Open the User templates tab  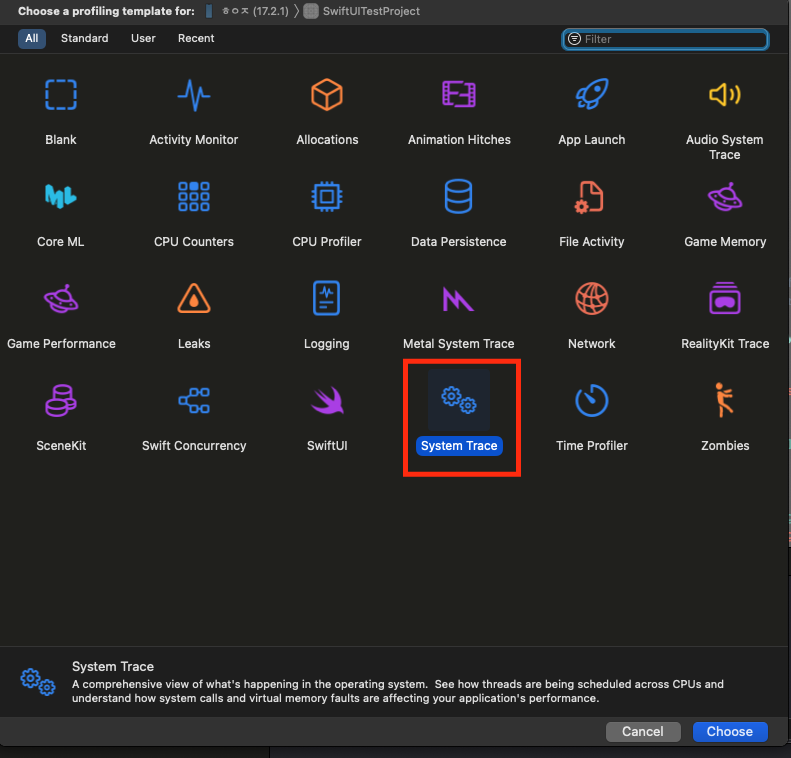pos(143,38)
